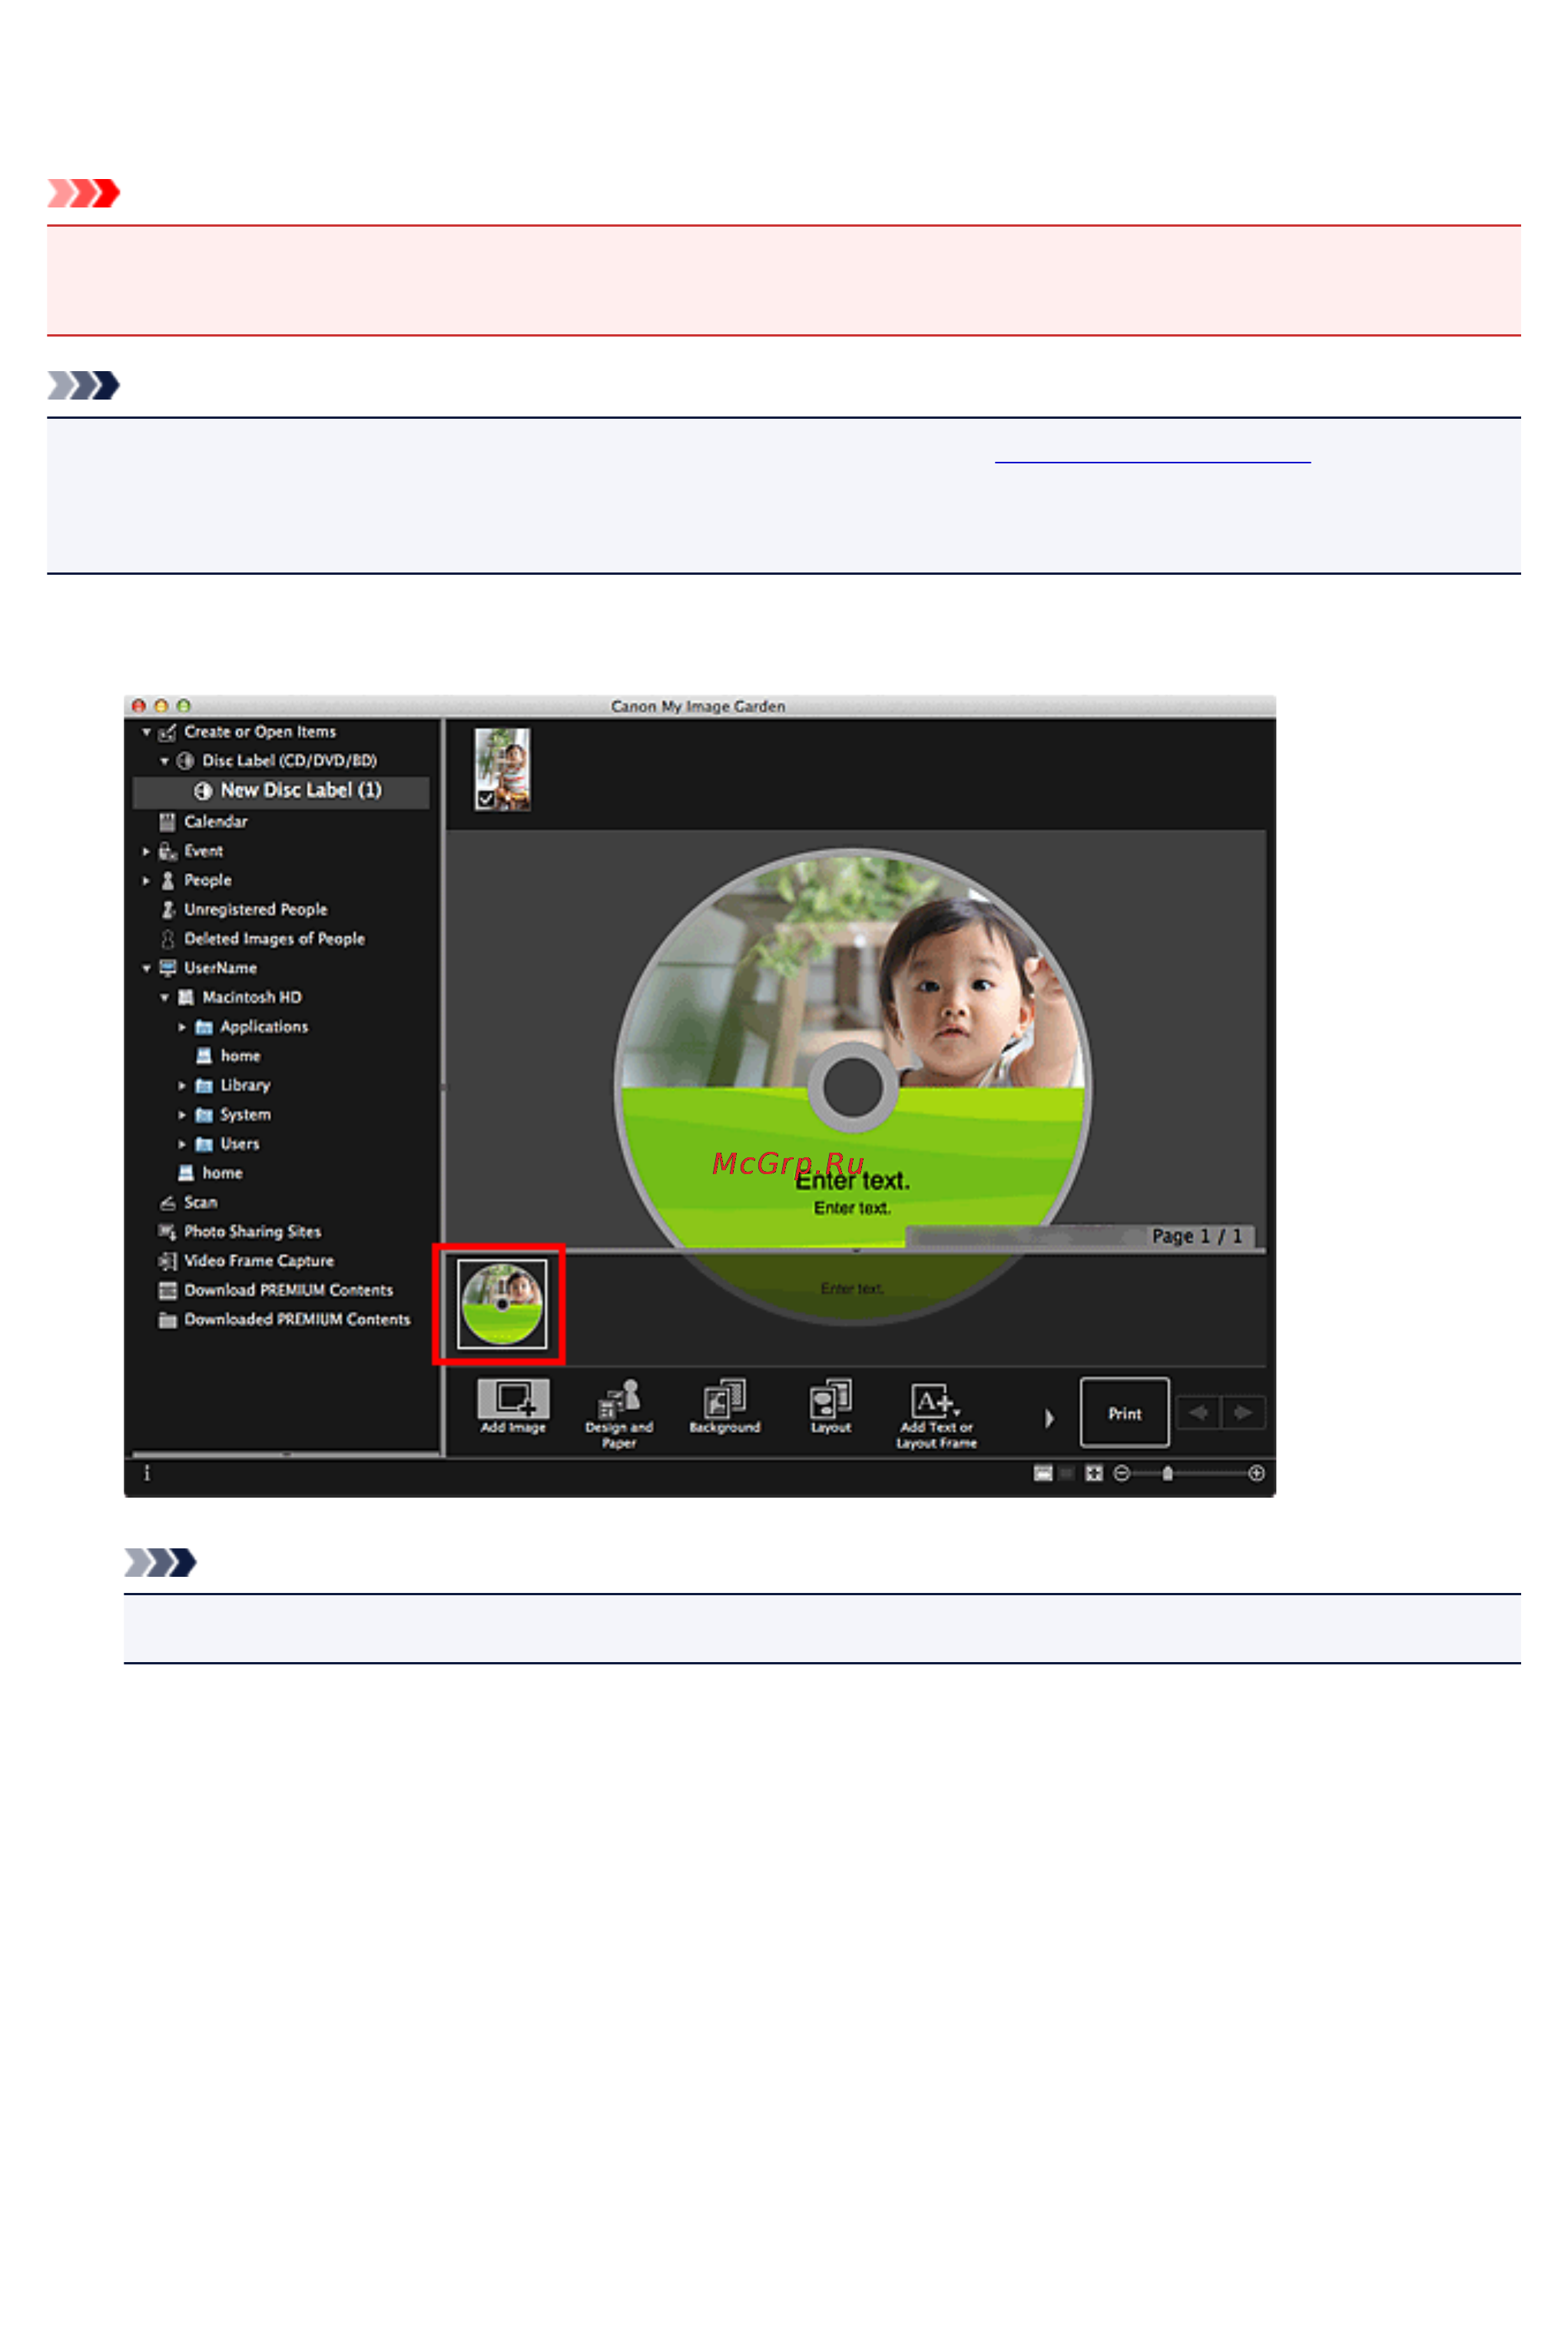This screenshot has width=1568, height=2326.
Task: Toggle checkbox on baby photo thumbnail
Action: click(486, 799)
